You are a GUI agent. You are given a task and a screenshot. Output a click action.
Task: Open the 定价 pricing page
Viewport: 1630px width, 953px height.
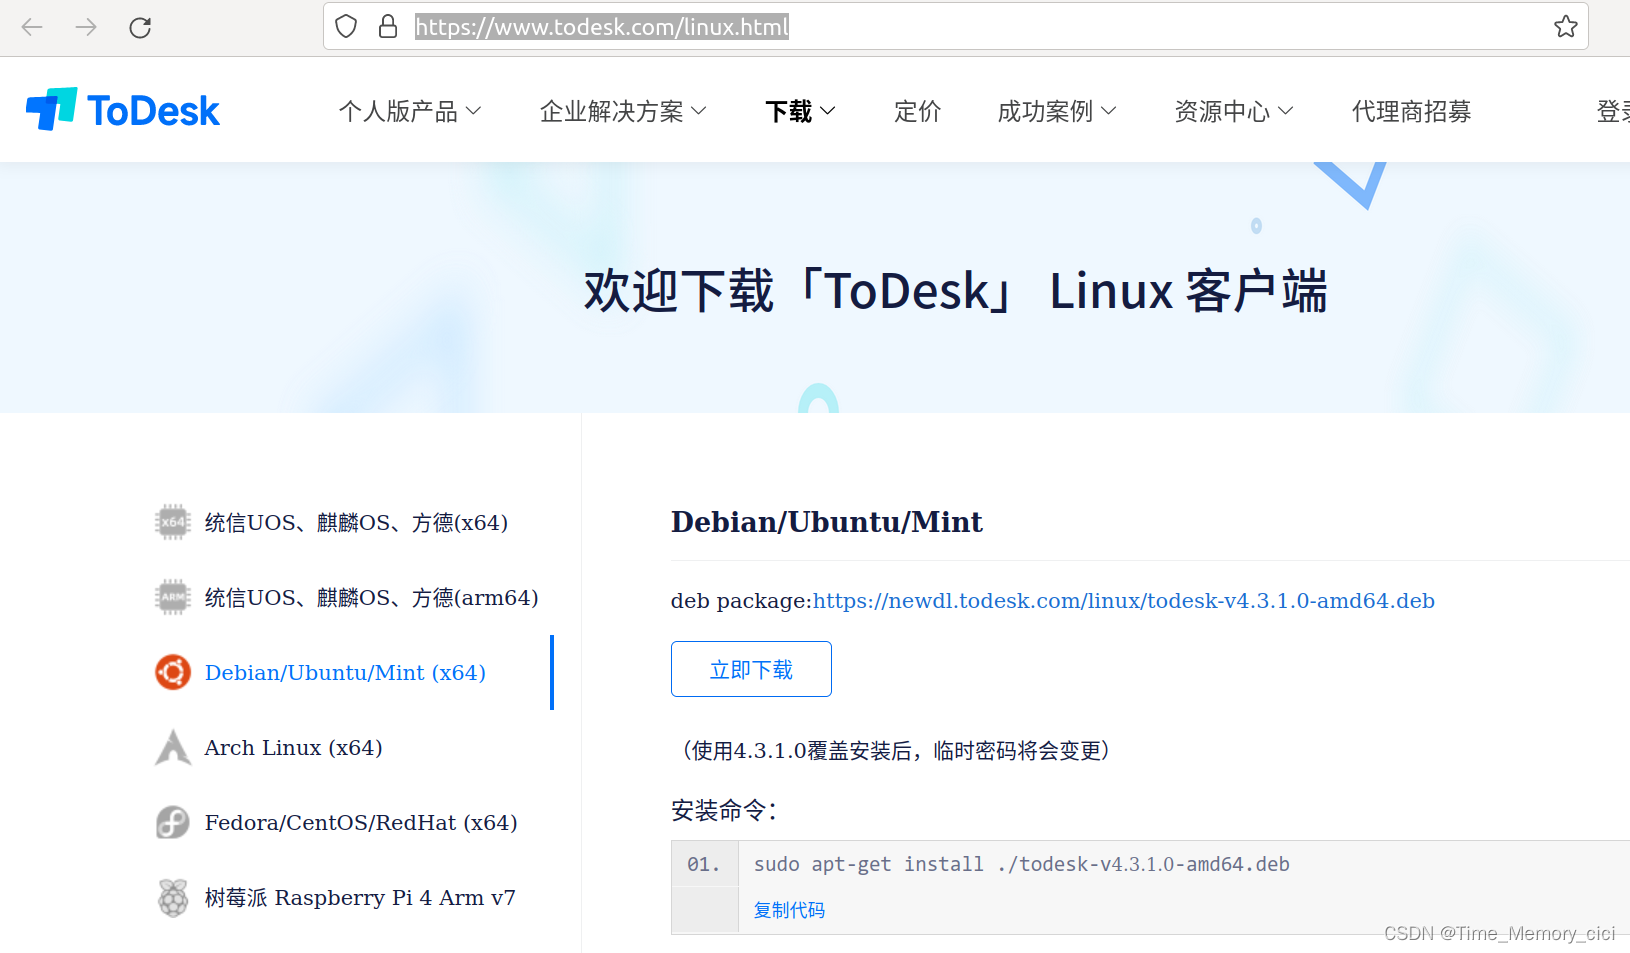(917, 111)
